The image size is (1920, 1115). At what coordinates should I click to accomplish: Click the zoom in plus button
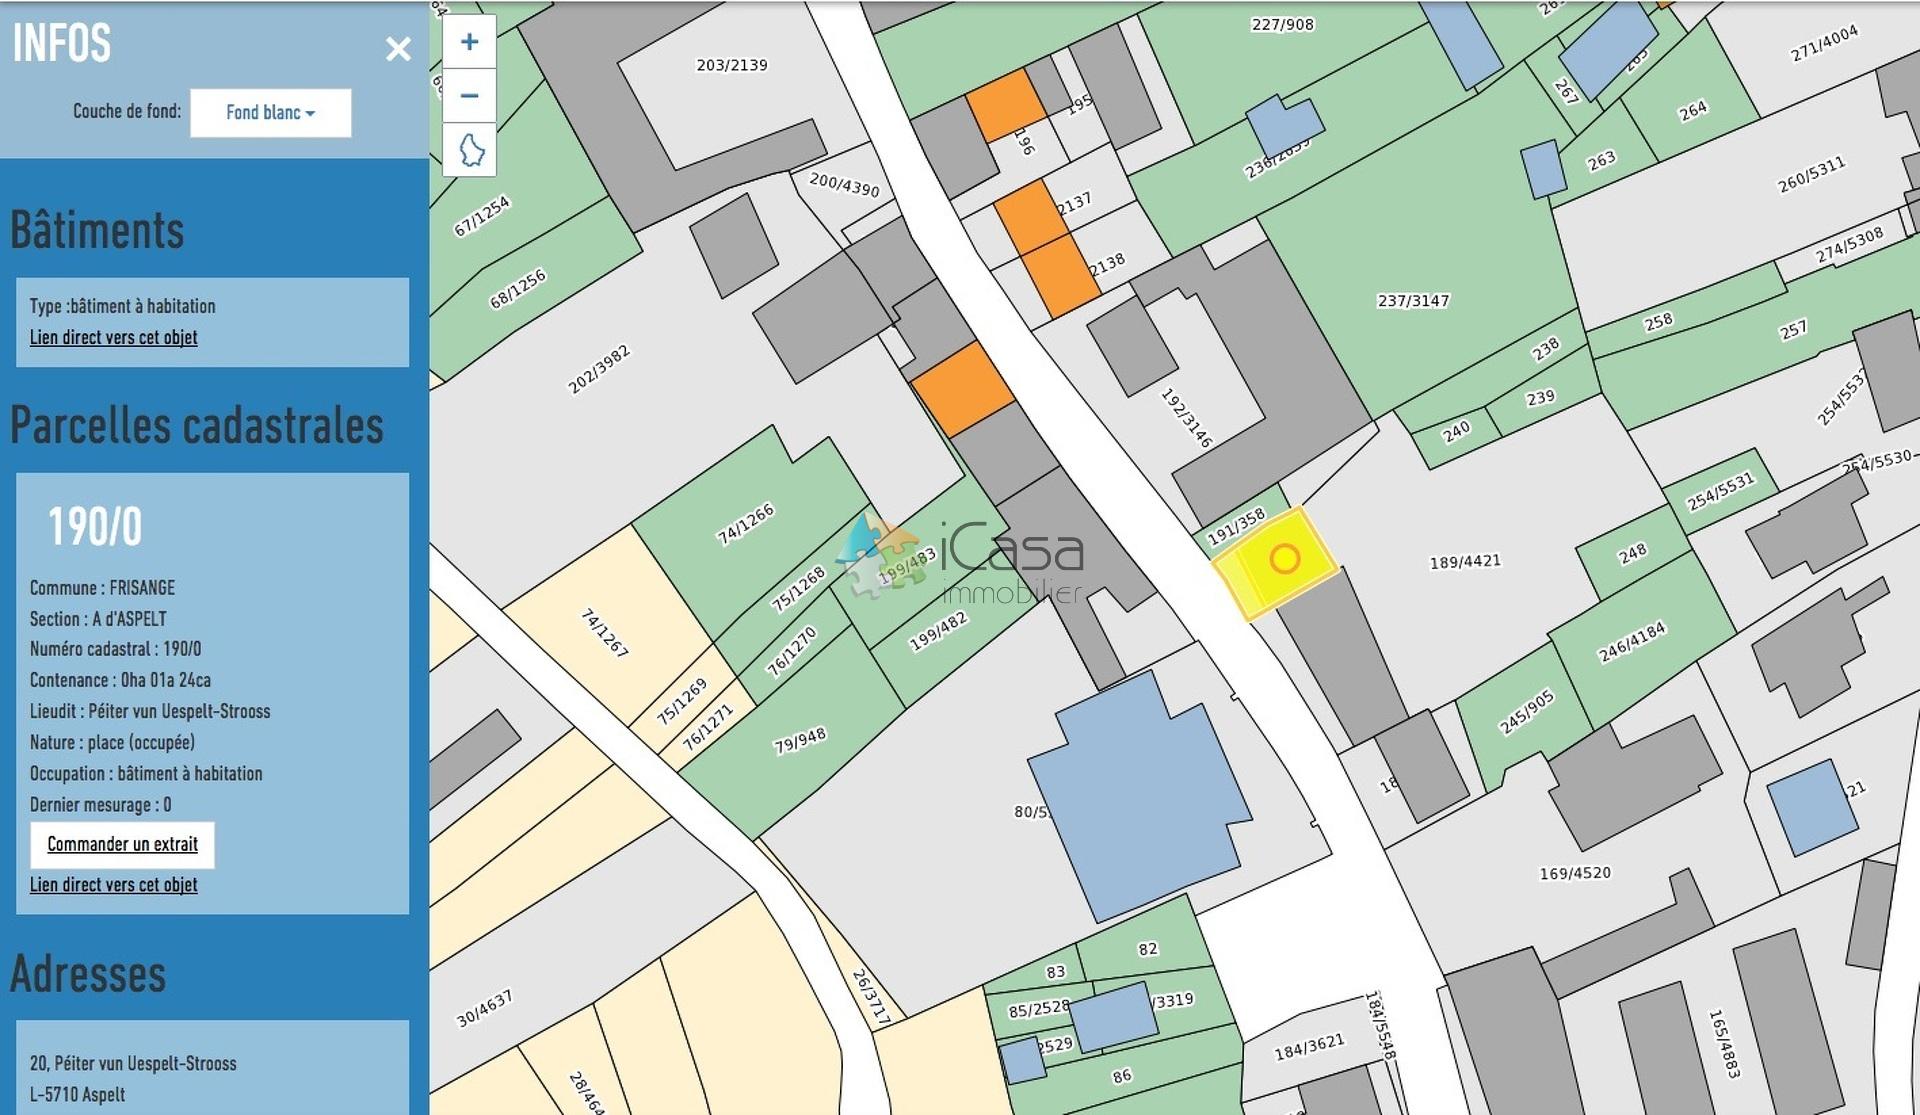click(469, 42)
